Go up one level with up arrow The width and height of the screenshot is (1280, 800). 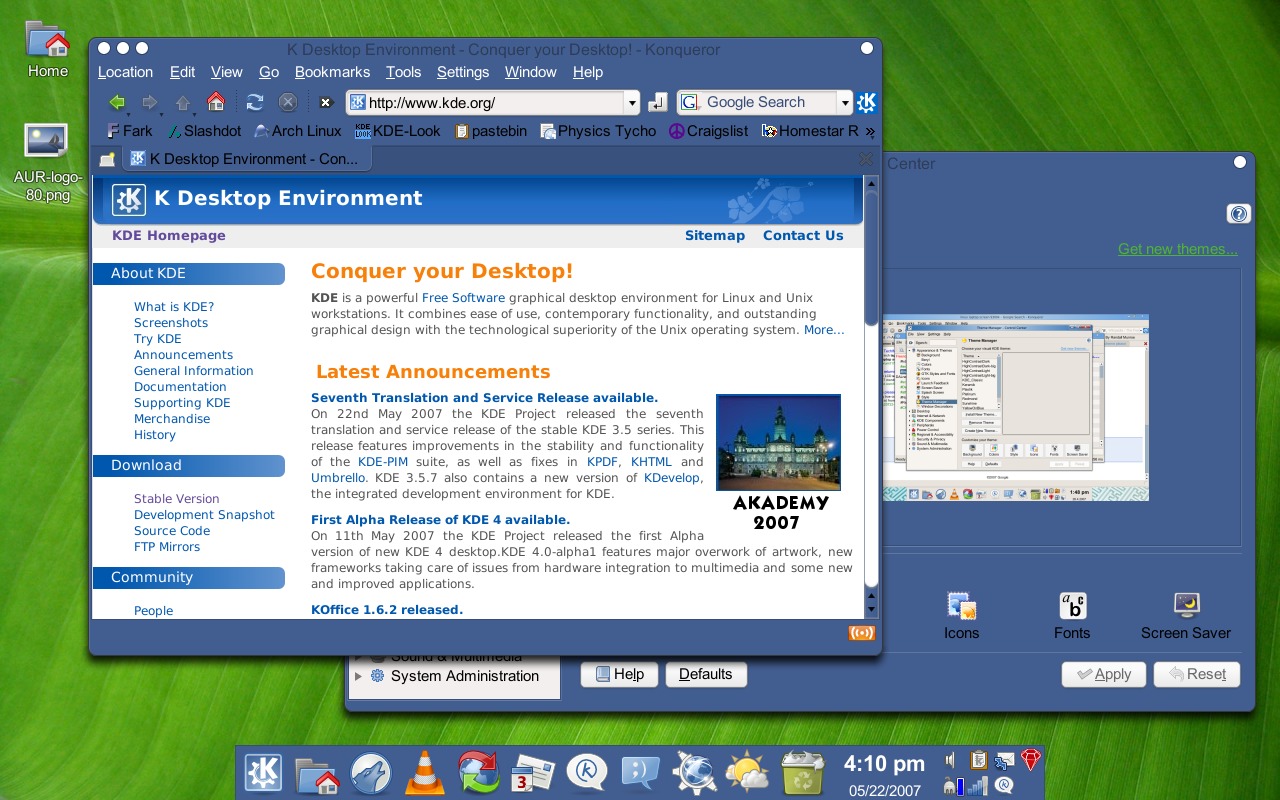pyautogui.click(x=183, y=102)
